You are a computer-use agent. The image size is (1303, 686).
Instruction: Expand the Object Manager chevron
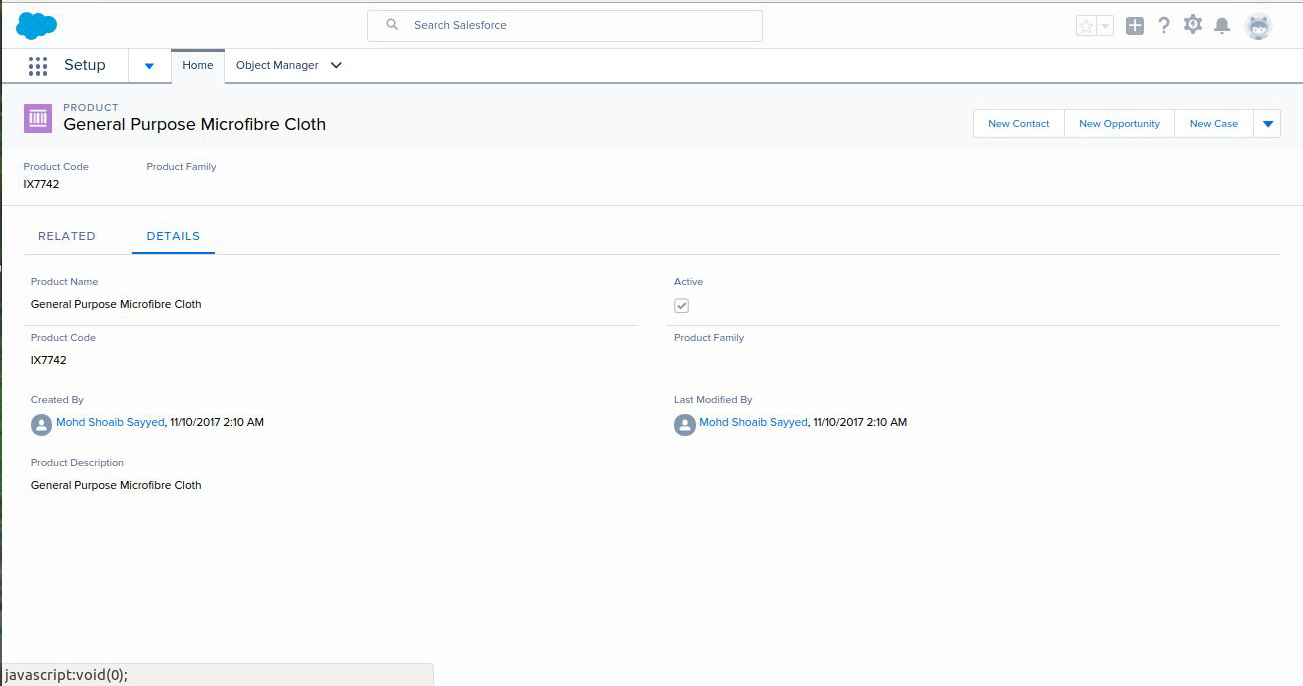(336, 66)
